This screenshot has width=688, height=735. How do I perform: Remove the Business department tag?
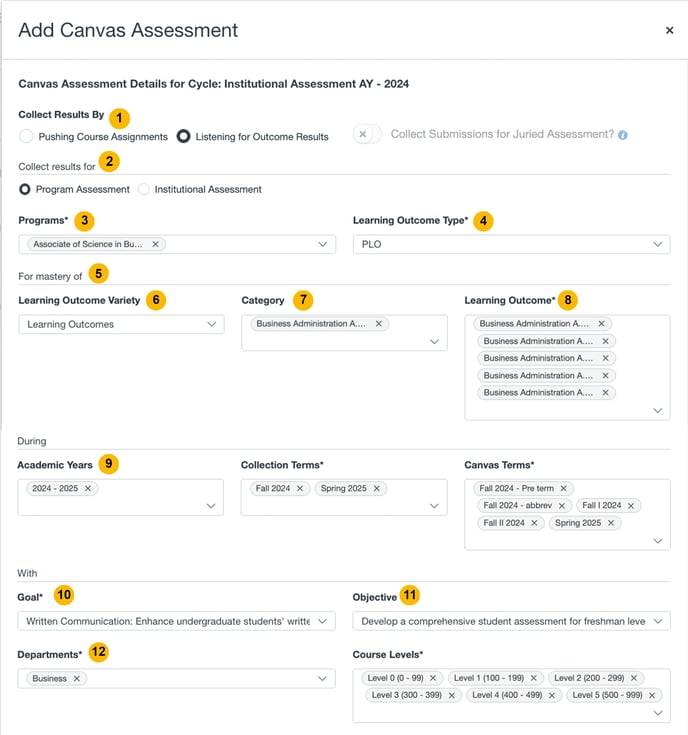(76, 678)
